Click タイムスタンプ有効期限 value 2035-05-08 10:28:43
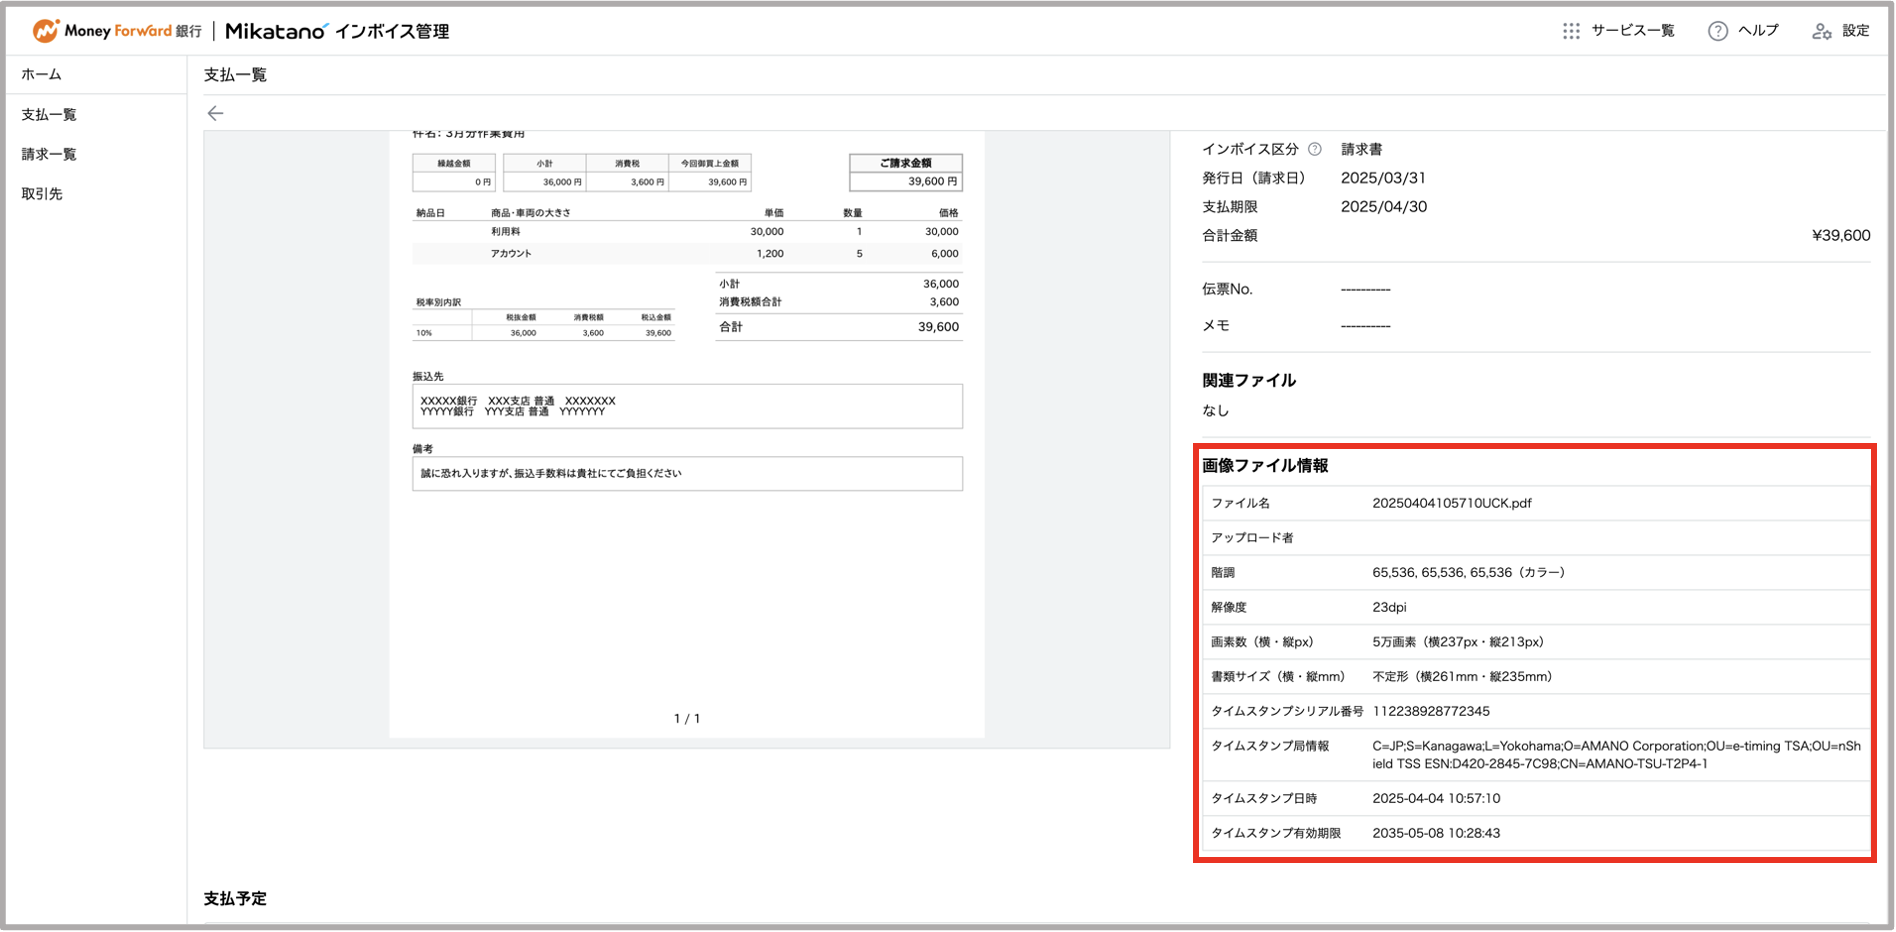 1436,833
